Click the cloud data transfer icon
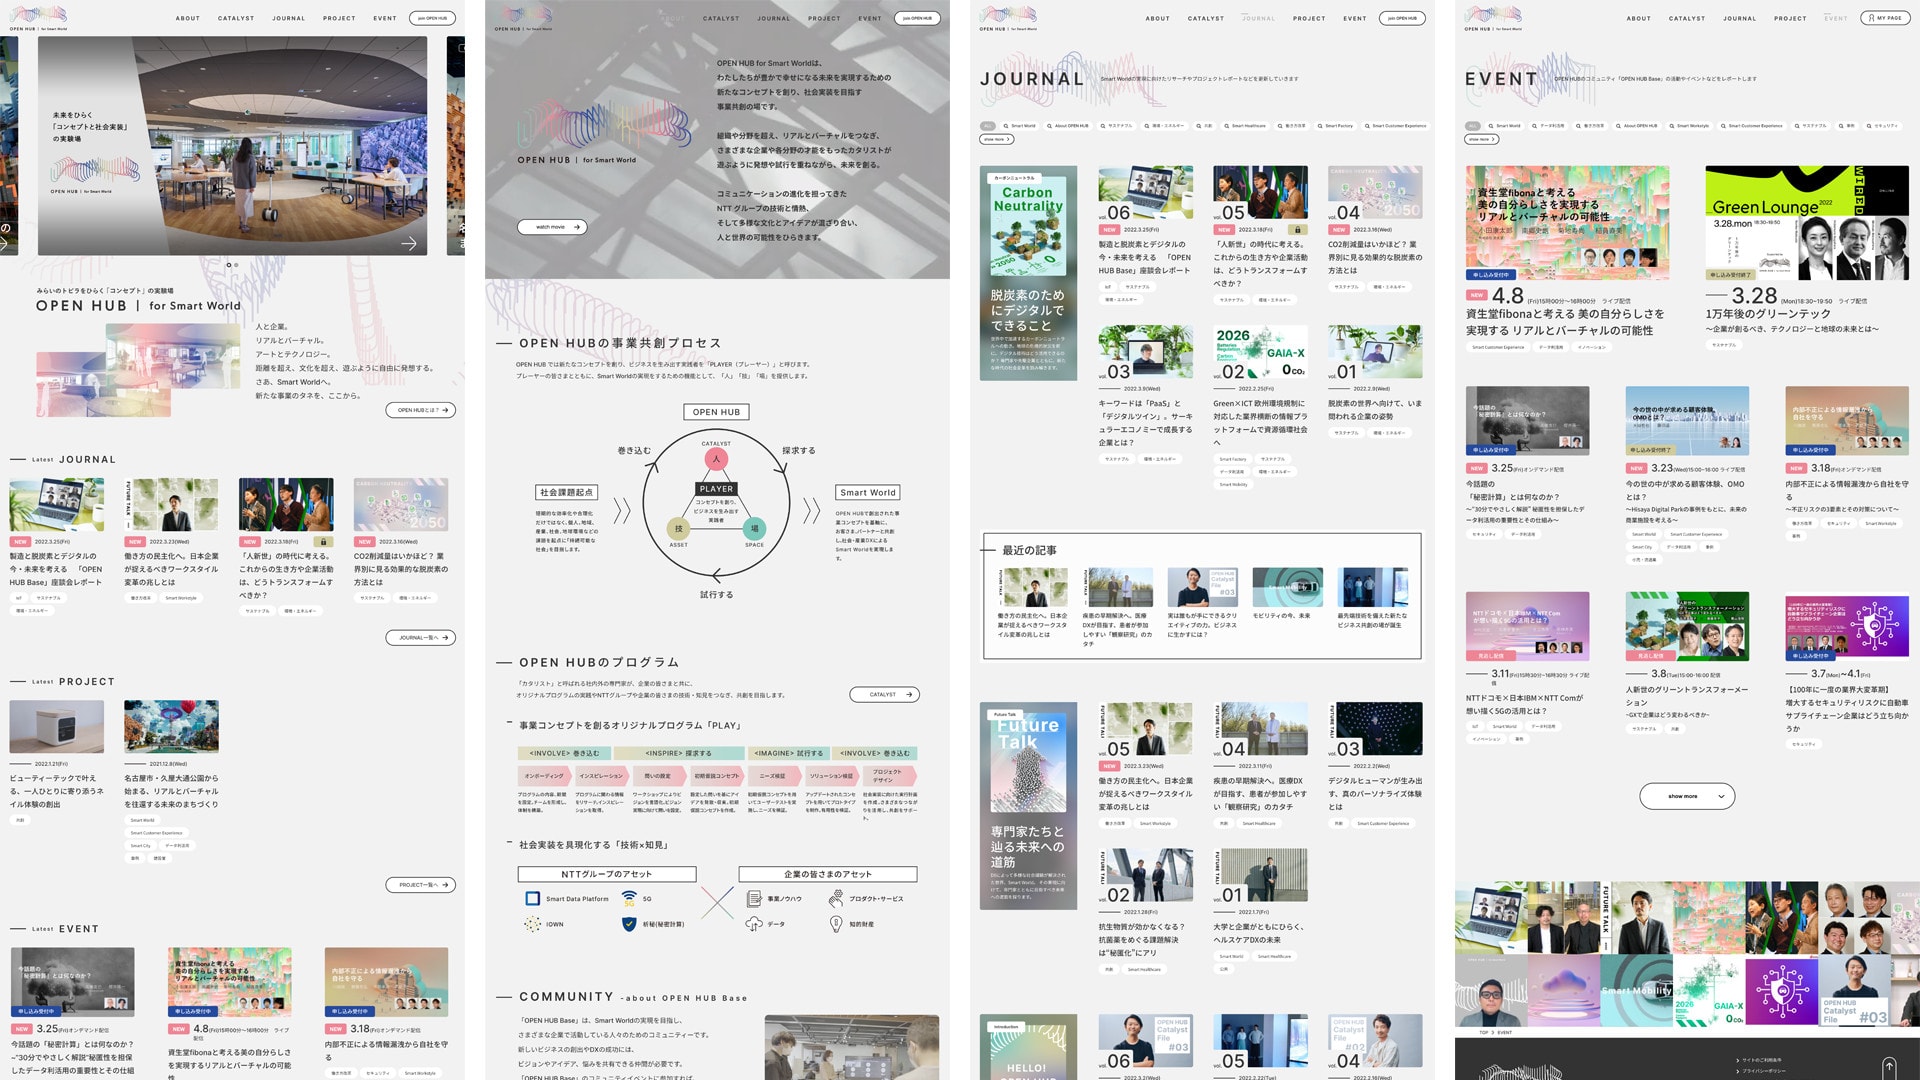The image size is (1920, 1080). coord(754,924)
